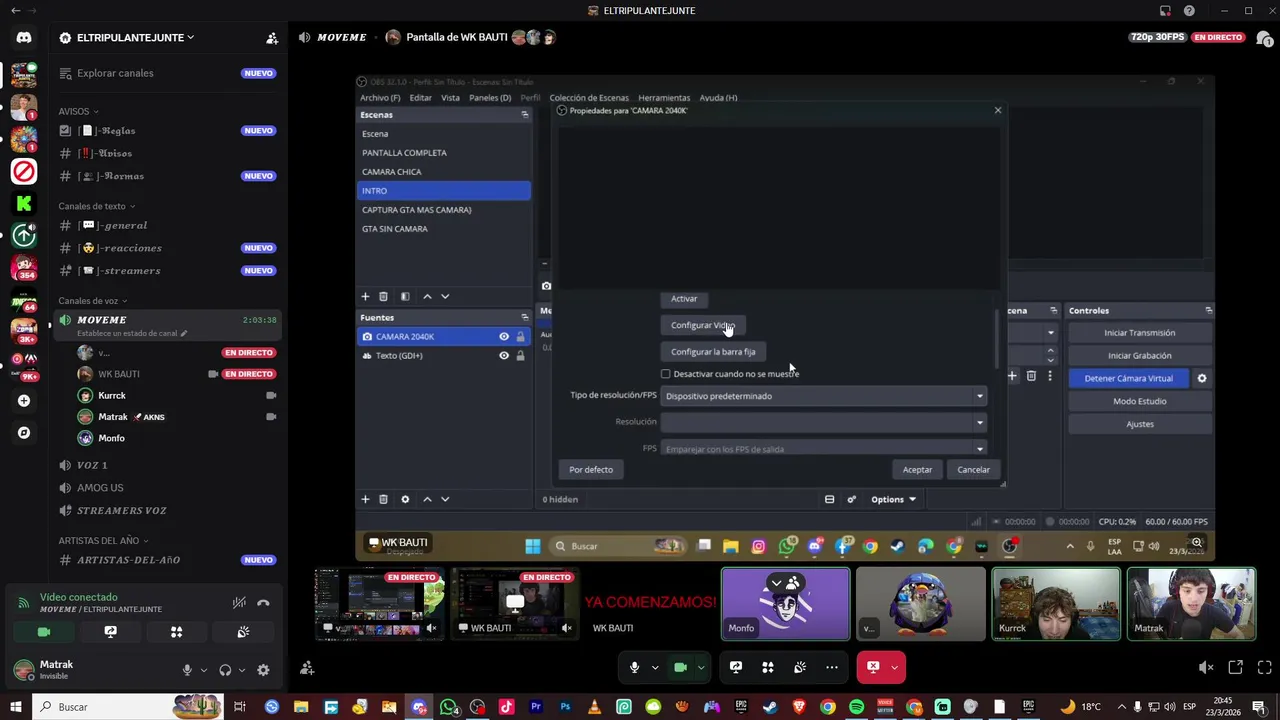This screenshot has height=720, width=1280.
Task: Click the add a server plus icon
Action: (24, 401)
